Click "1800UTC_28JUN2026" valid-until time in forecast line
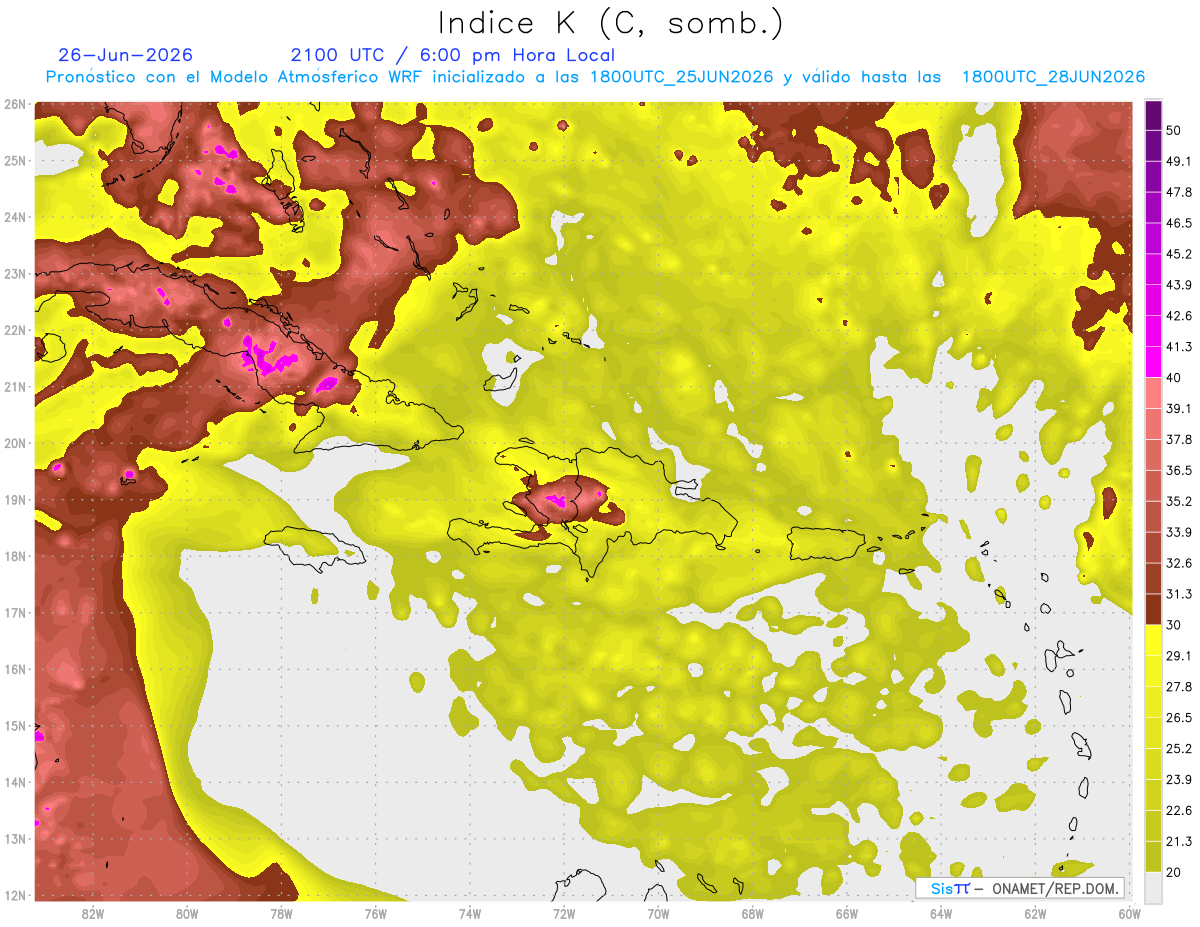The image size is (1200, 927). [x=1053, y=77]
